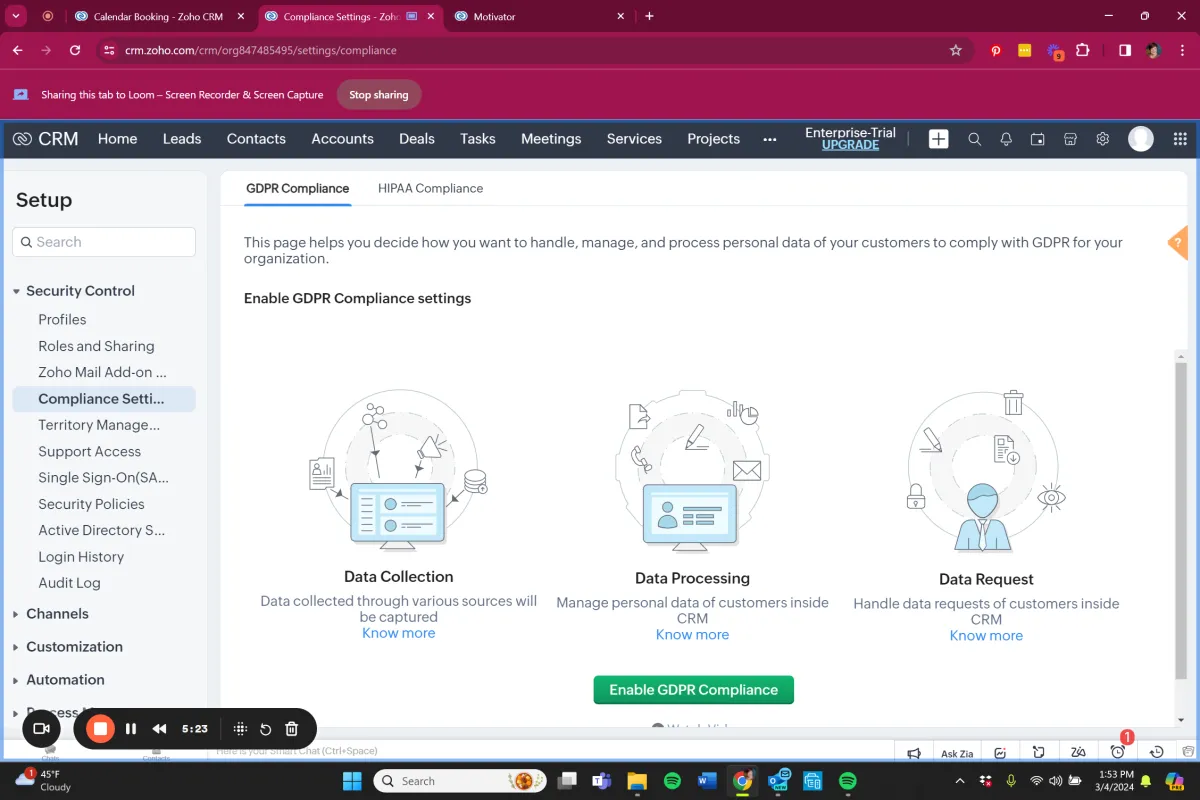Click the UPGRADE link

point(850,145)
